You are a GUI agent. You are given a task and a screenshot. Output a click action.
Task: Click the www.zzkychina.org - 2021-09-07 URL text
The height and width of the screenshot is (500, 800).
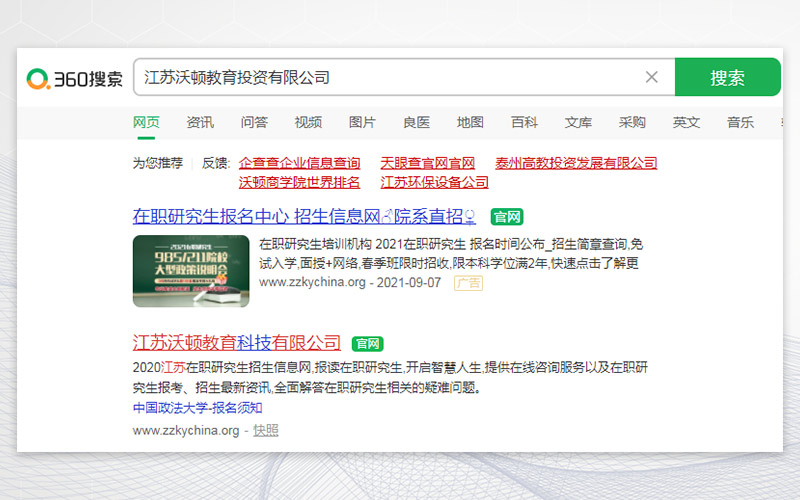click(x=350, y=283)
